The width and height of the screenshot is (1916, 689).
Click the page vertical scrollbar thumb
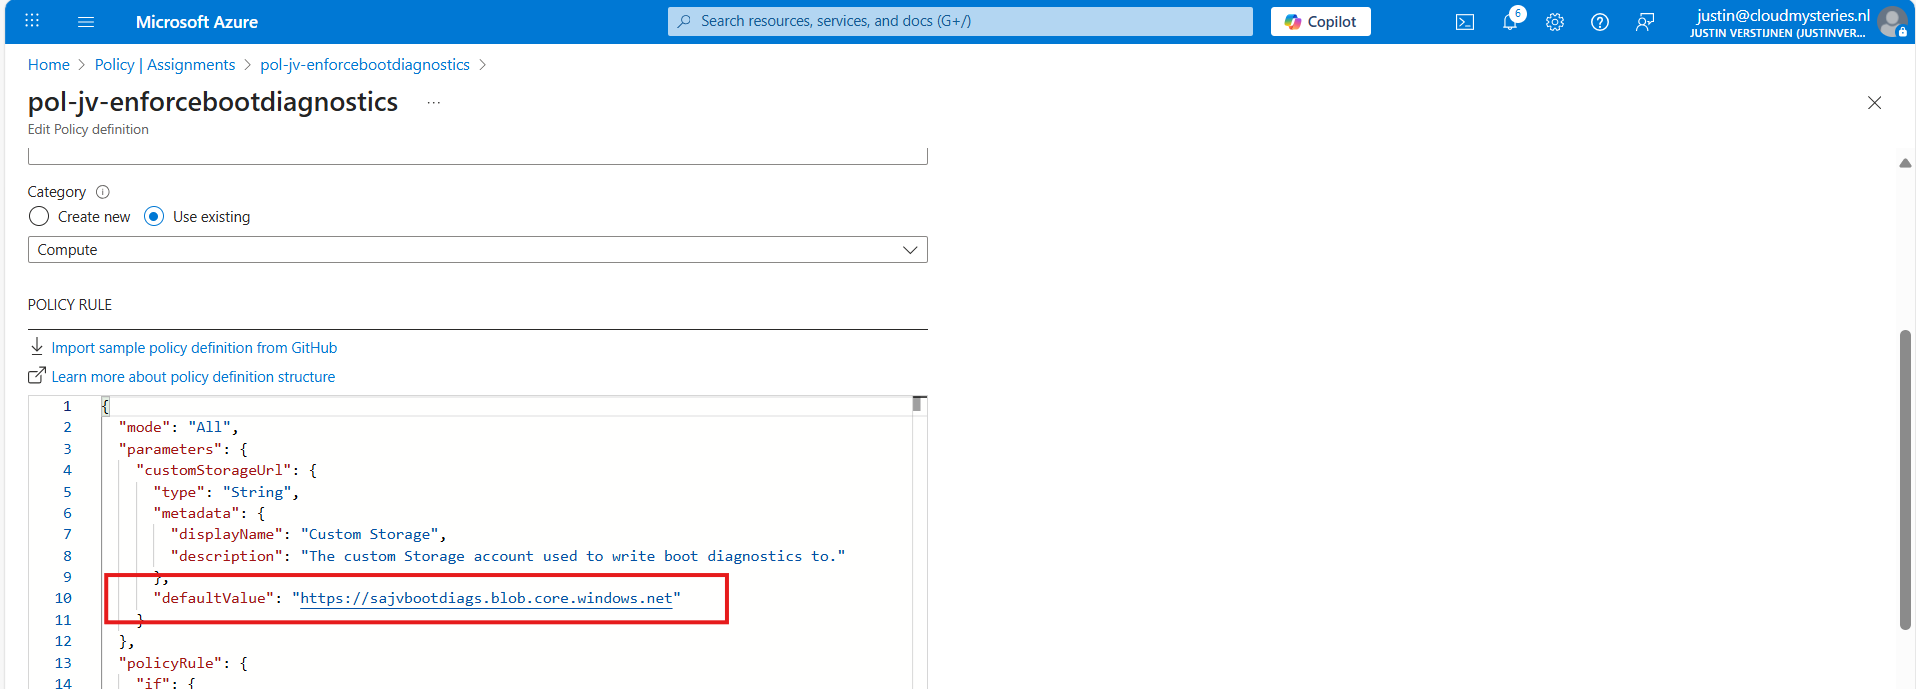(1905, 480)
